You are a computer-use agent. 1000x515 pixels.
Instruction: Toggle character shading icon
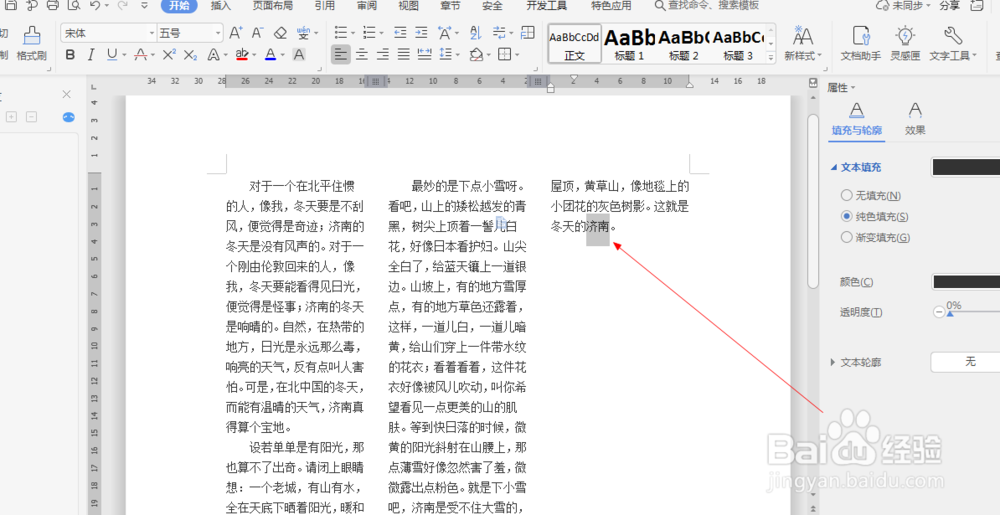click(298, 55)
